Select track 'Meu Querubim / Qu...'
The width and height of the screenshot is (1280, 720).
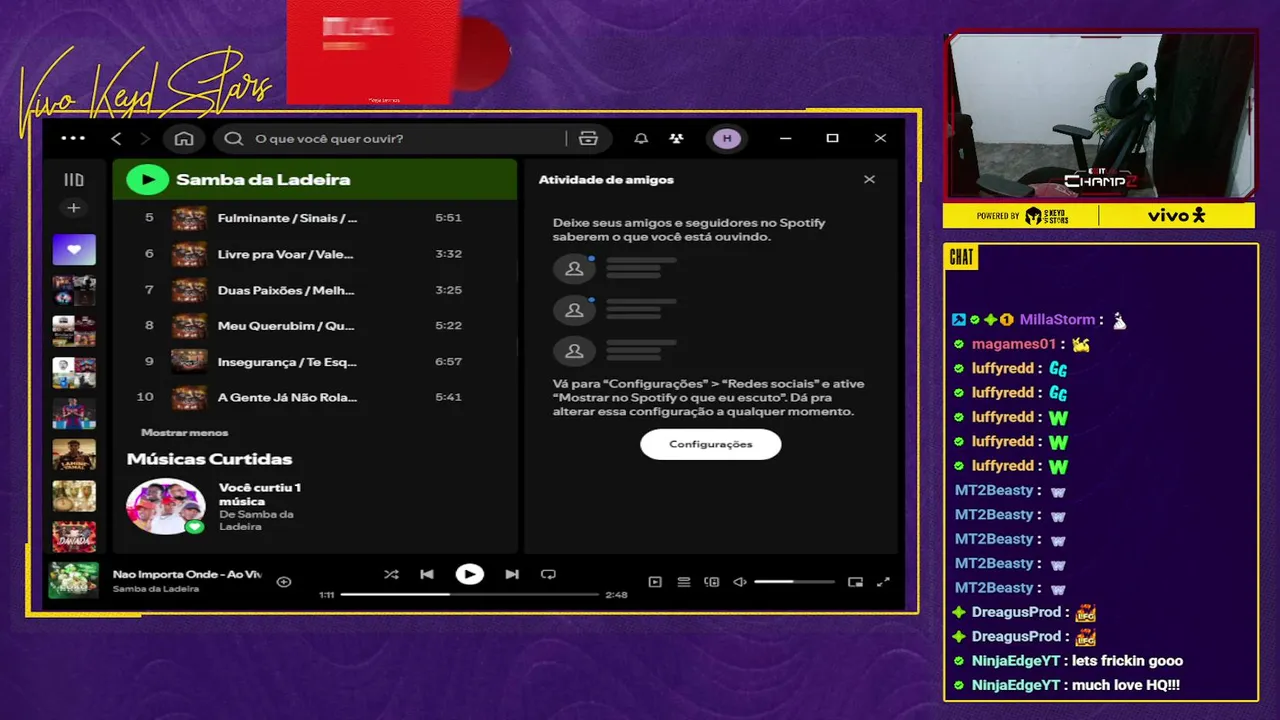(x=287, y=325)
